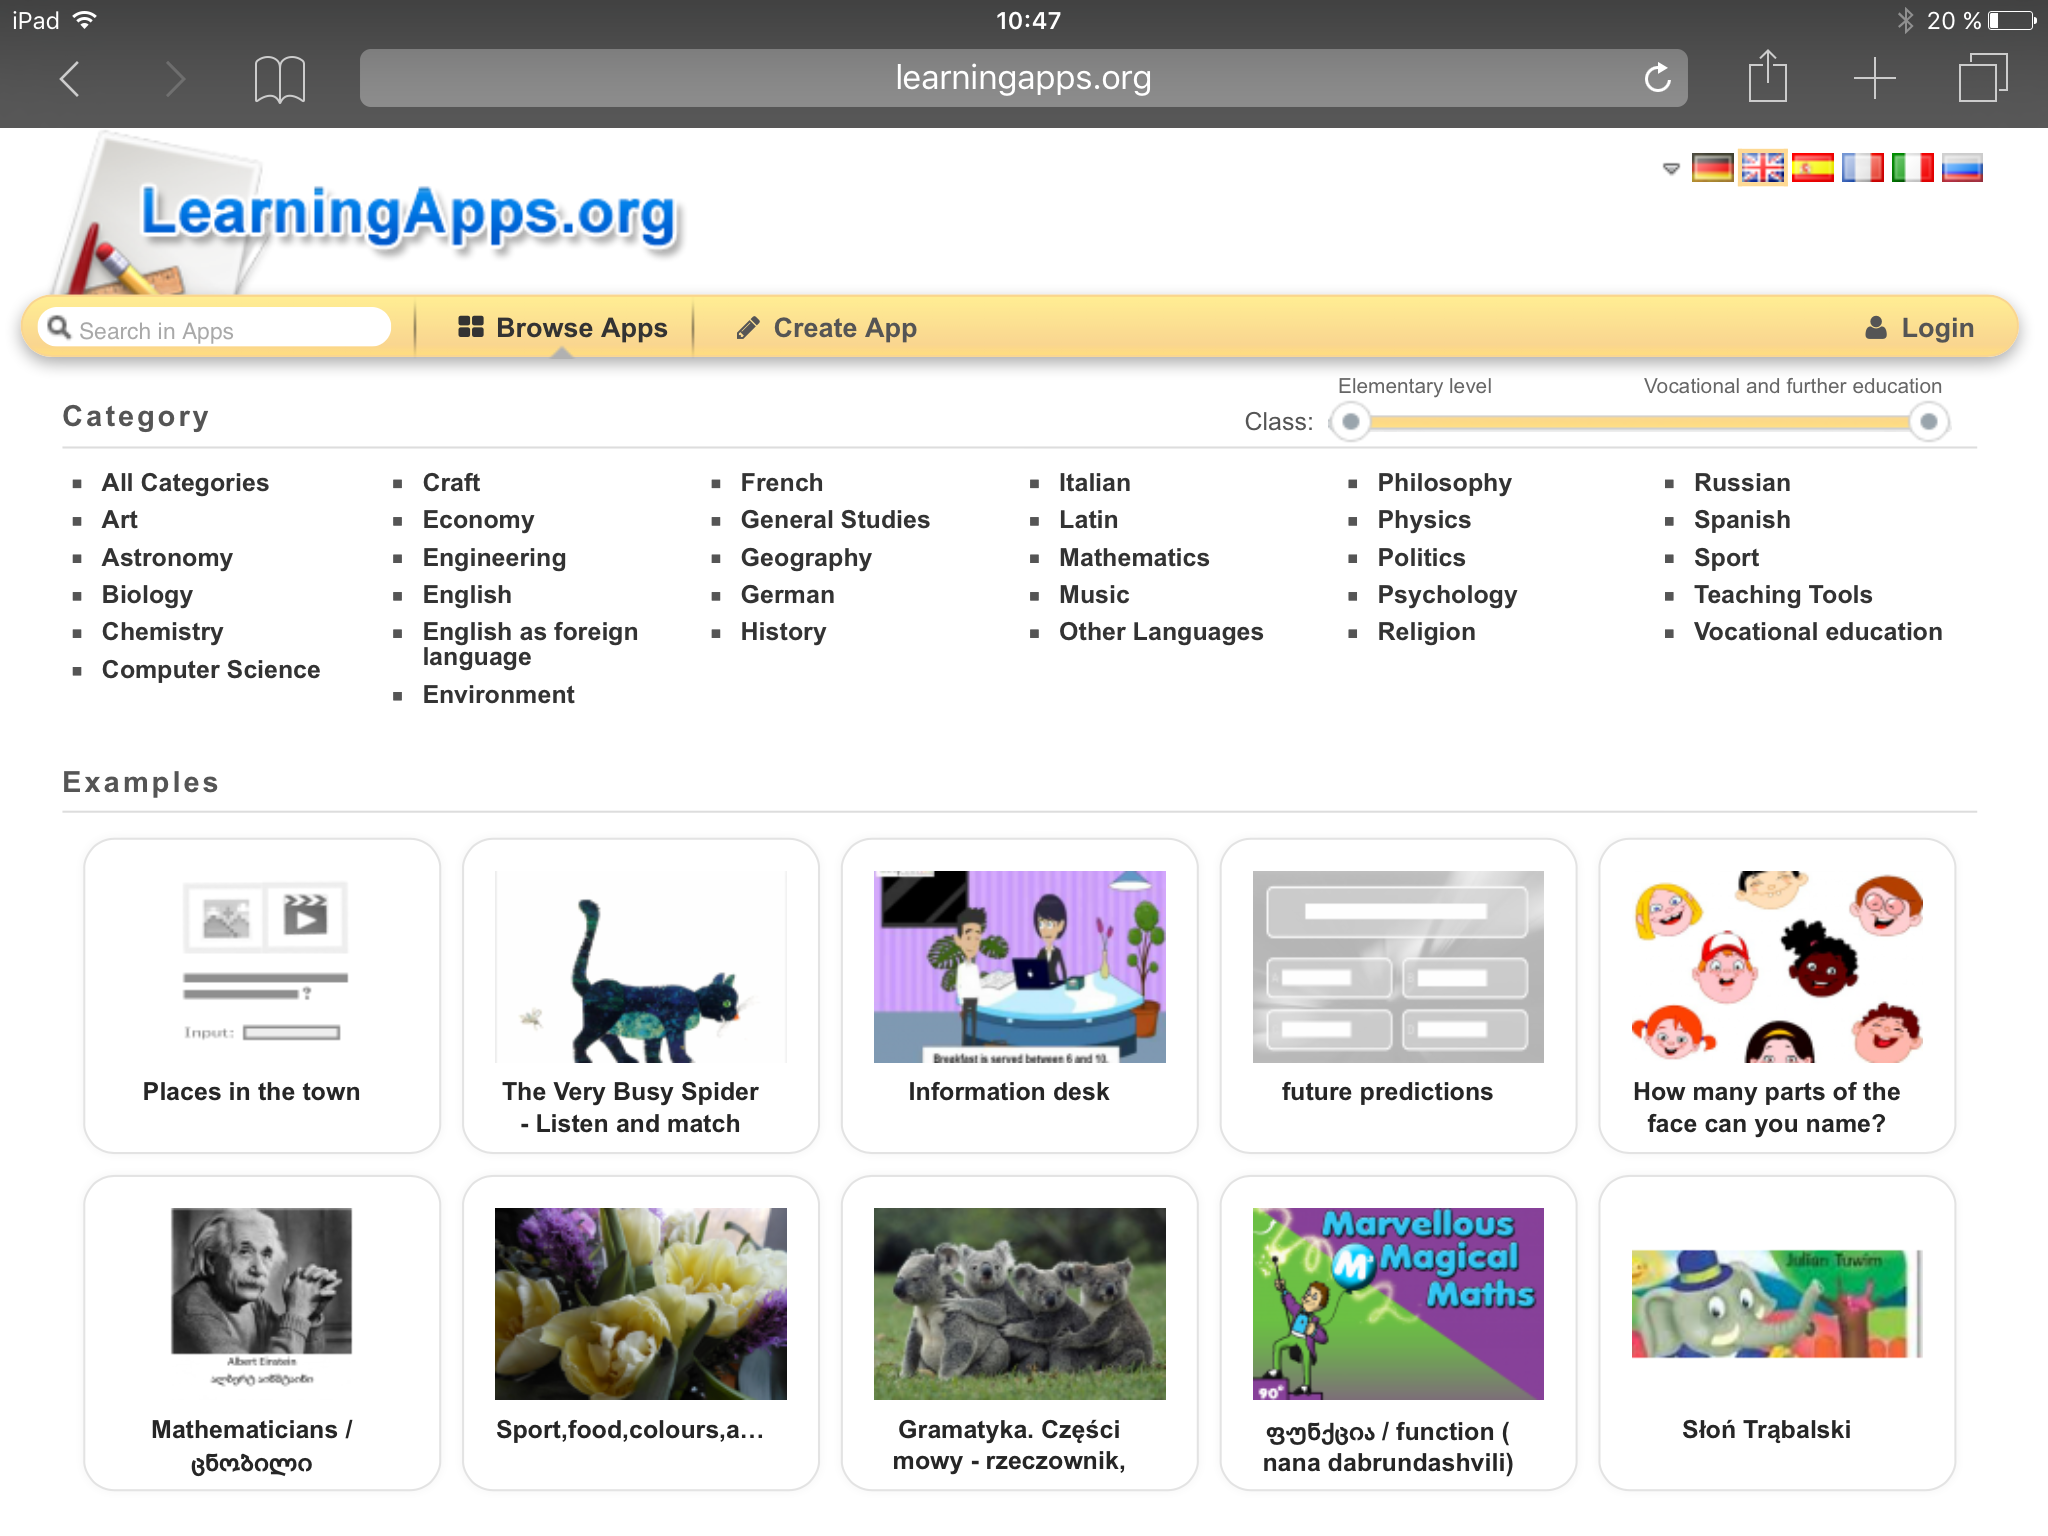Image resolution: width=2048 pixels, height=1536 pixels.
Task: Switch language with the Russian flag
Action: point(1962,167)
